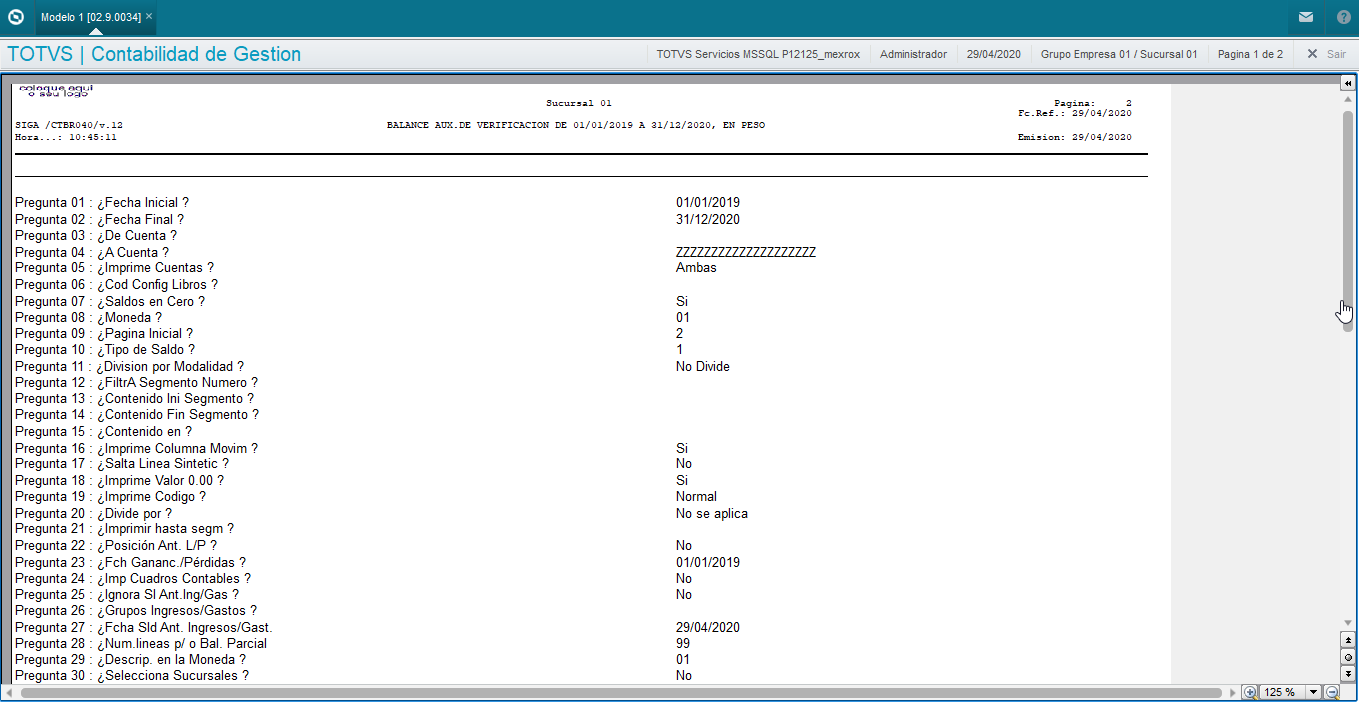1359x702 pixels.
Task: Click the No se aplica value
Action: pyautogui.click(x=712, y=514)
